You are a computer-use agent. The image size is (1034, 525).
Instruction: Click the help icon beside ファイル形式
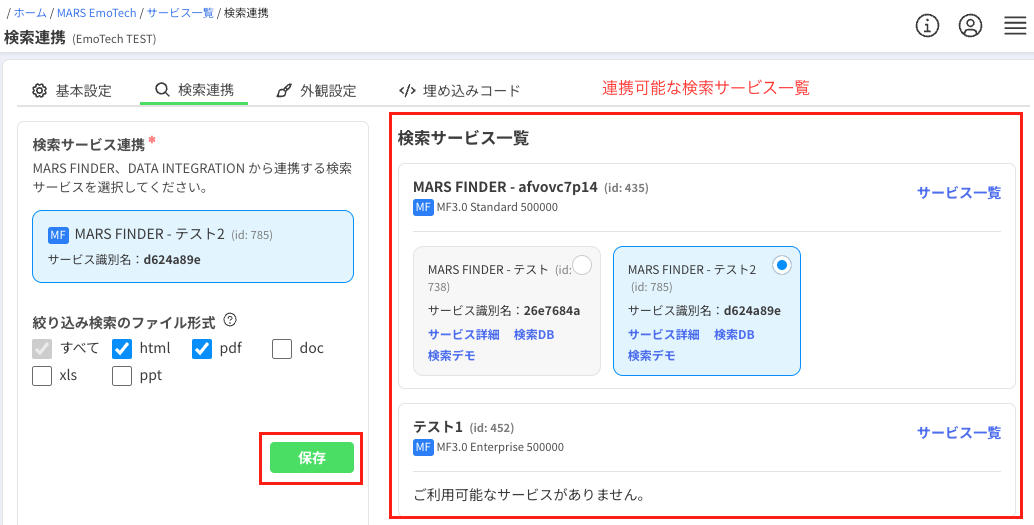tap(229, 320)
